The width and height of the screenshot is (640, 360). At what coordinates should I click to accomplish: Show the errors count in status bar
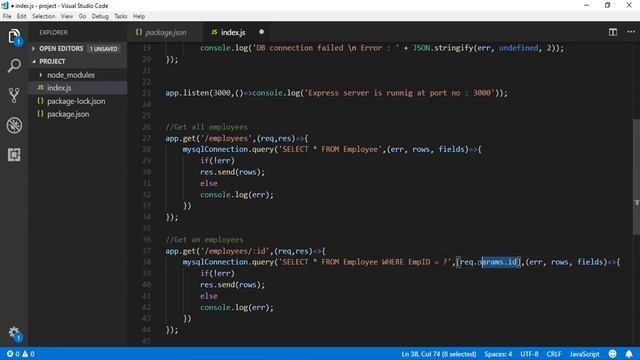(x=13, y=354)
